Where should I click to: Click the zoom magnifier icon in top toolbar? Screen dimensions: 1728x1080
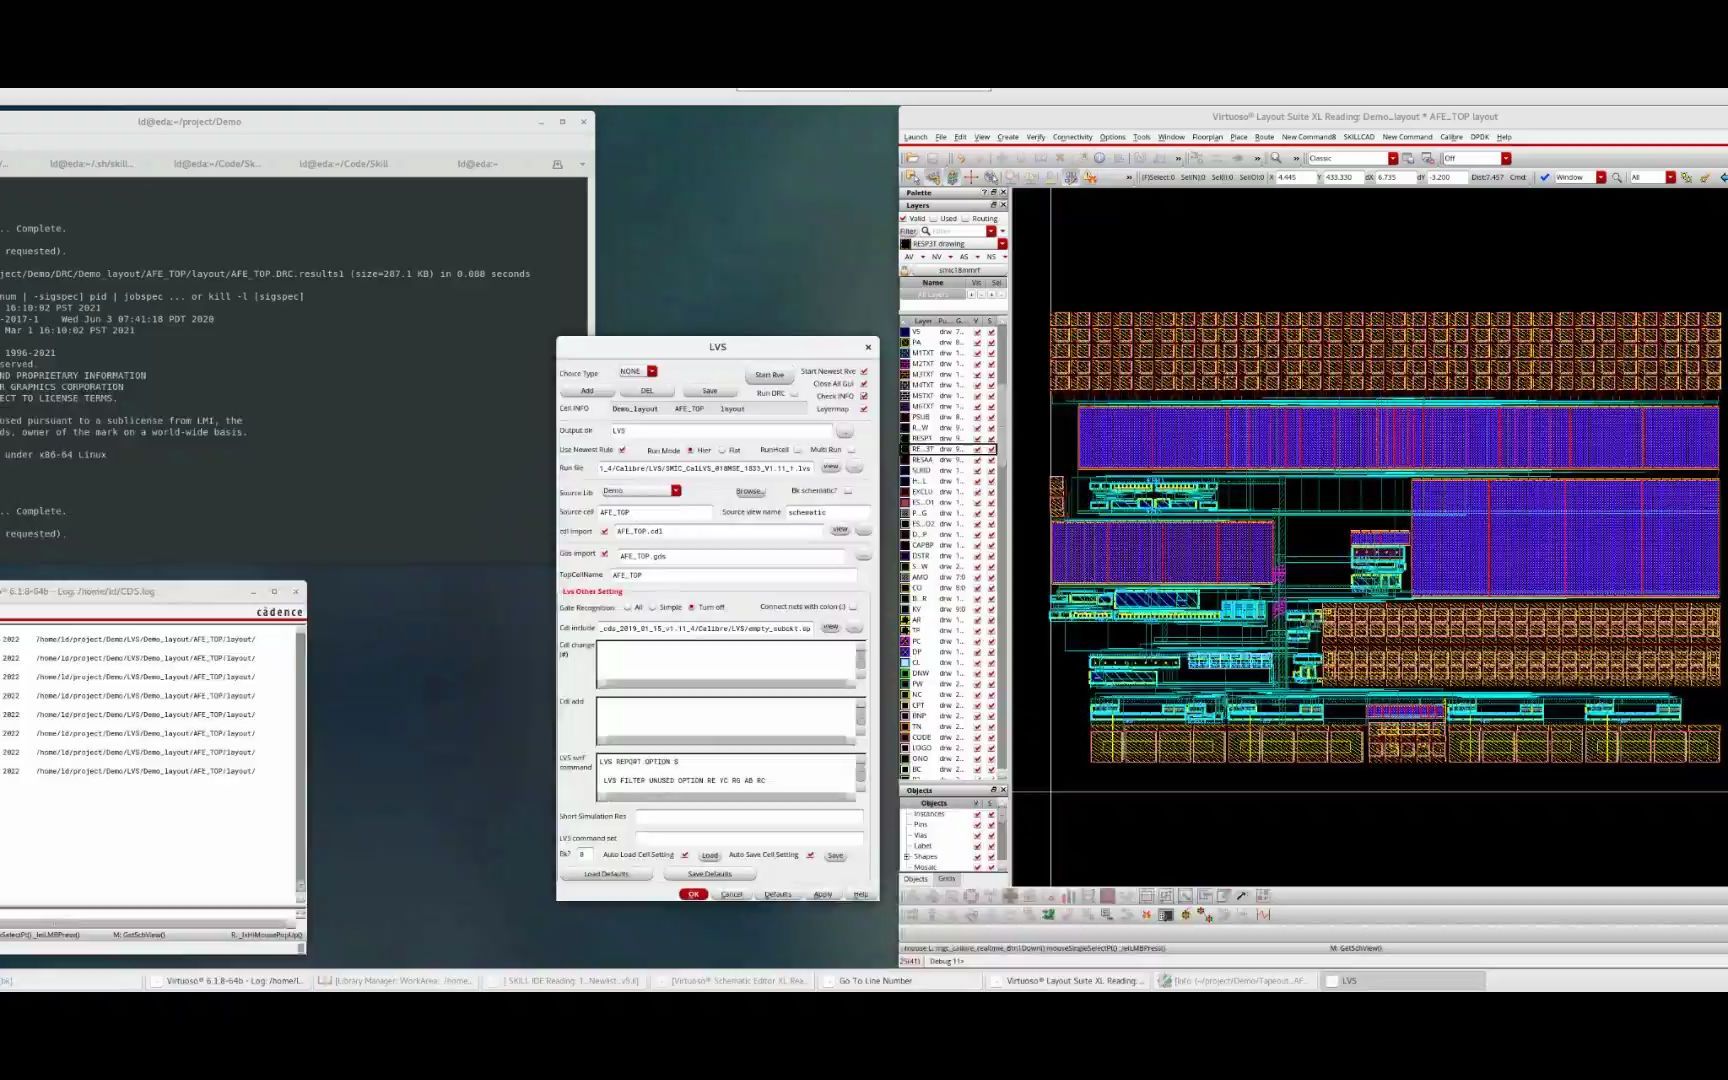[1276, 158]
